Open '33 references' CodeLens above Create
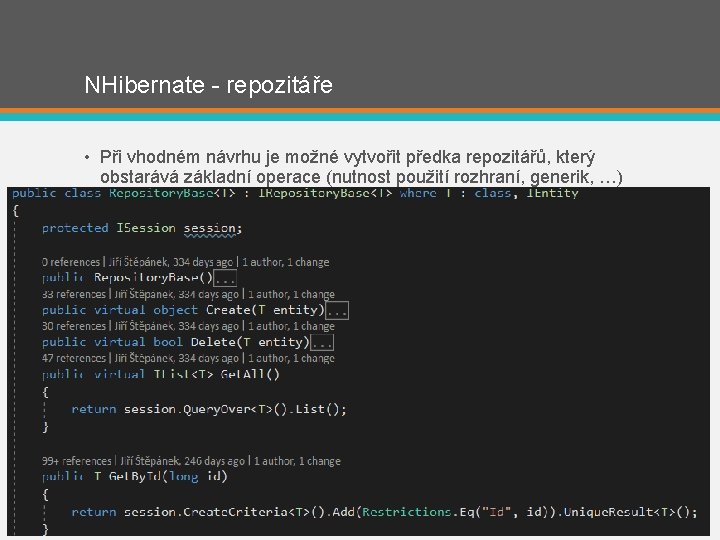Viewport: 720px width, 540px height. click(73, 294)
